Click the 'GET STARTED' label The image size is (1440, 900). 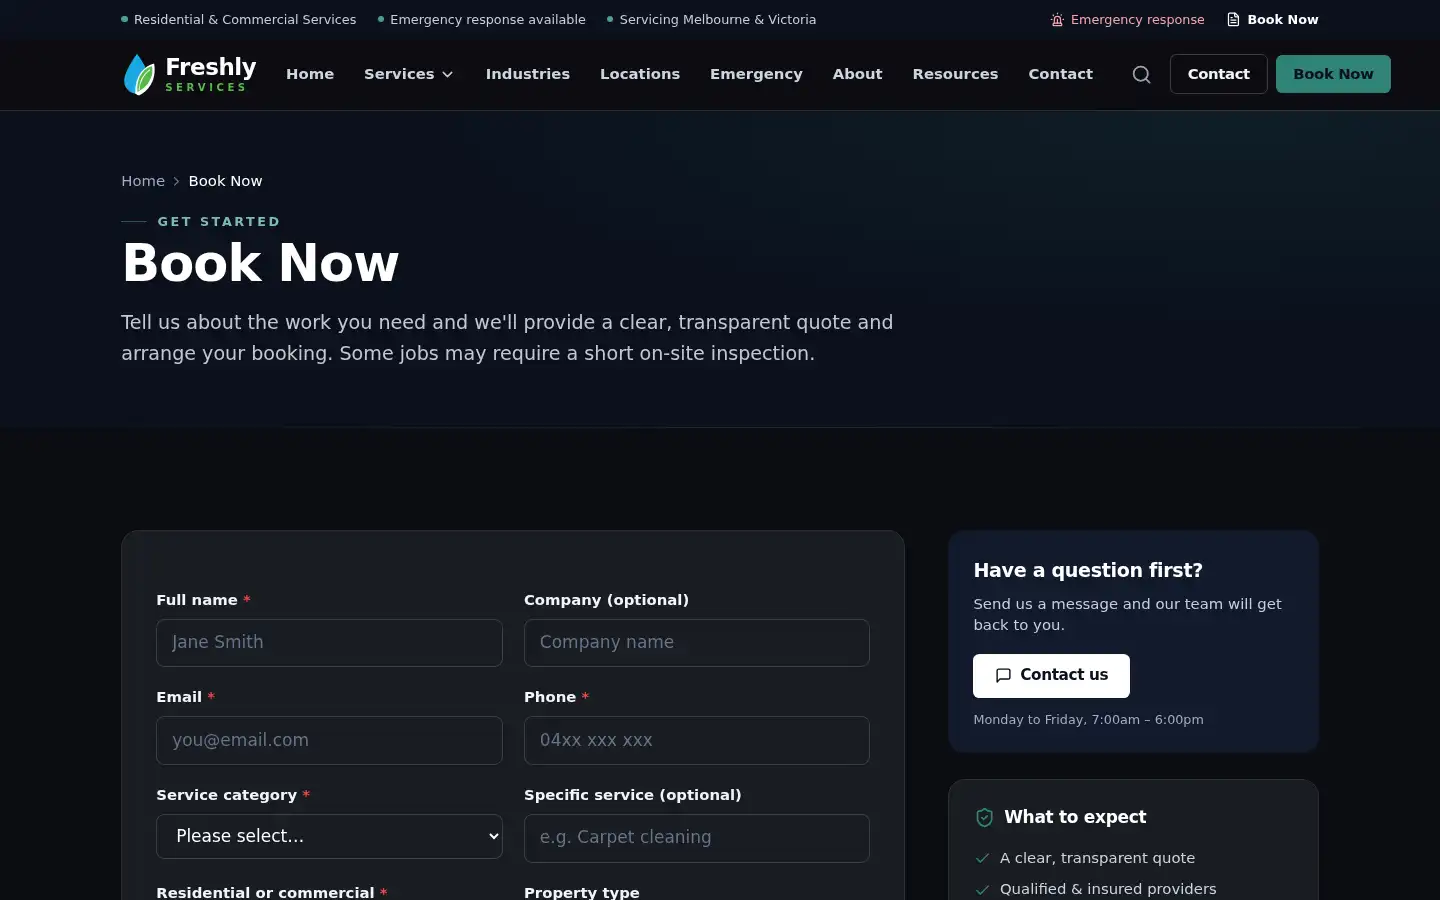click(219, 222)
